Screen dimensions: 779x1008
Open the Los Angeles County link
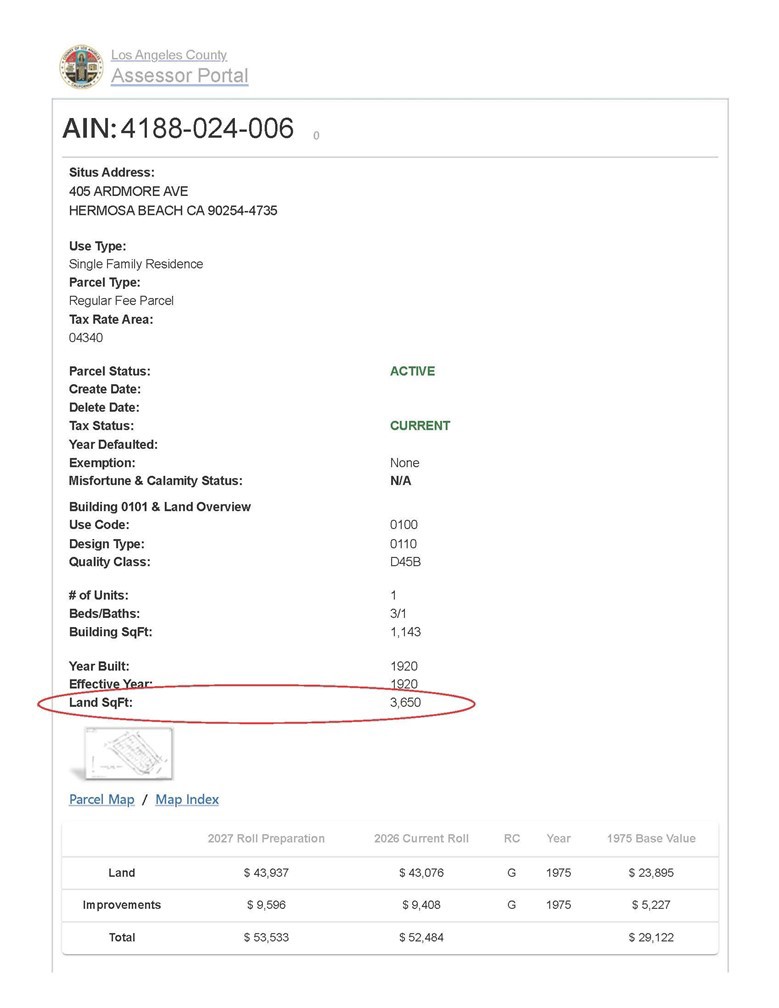pos(169,55)
